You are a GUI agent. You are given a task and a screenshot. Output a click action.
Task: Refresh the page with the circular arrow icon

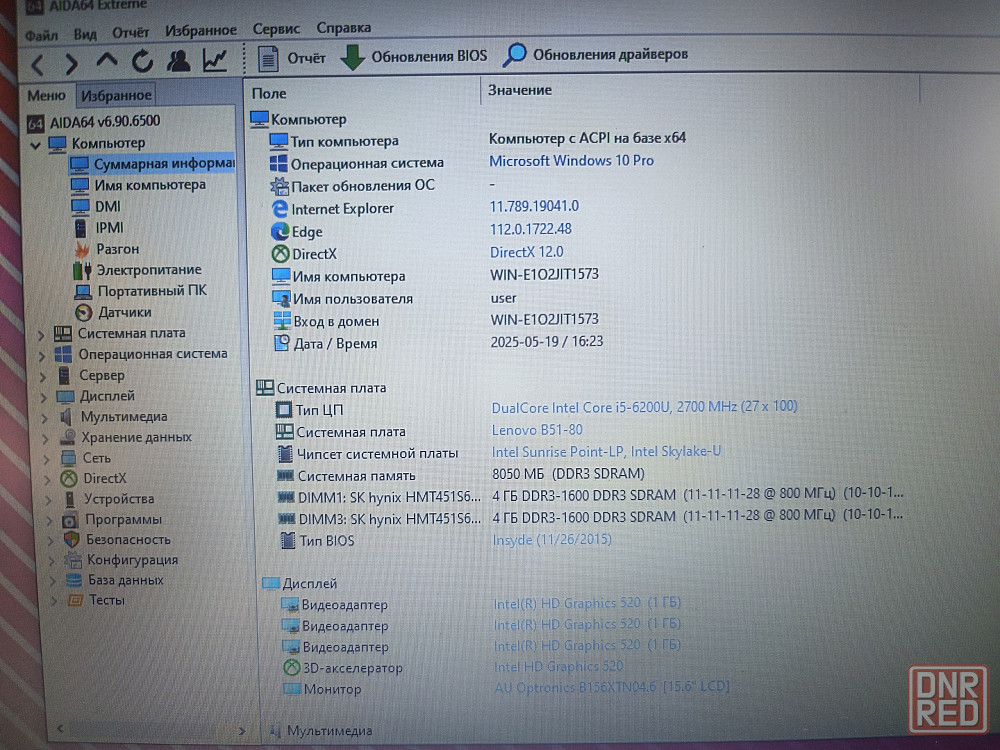142,61
